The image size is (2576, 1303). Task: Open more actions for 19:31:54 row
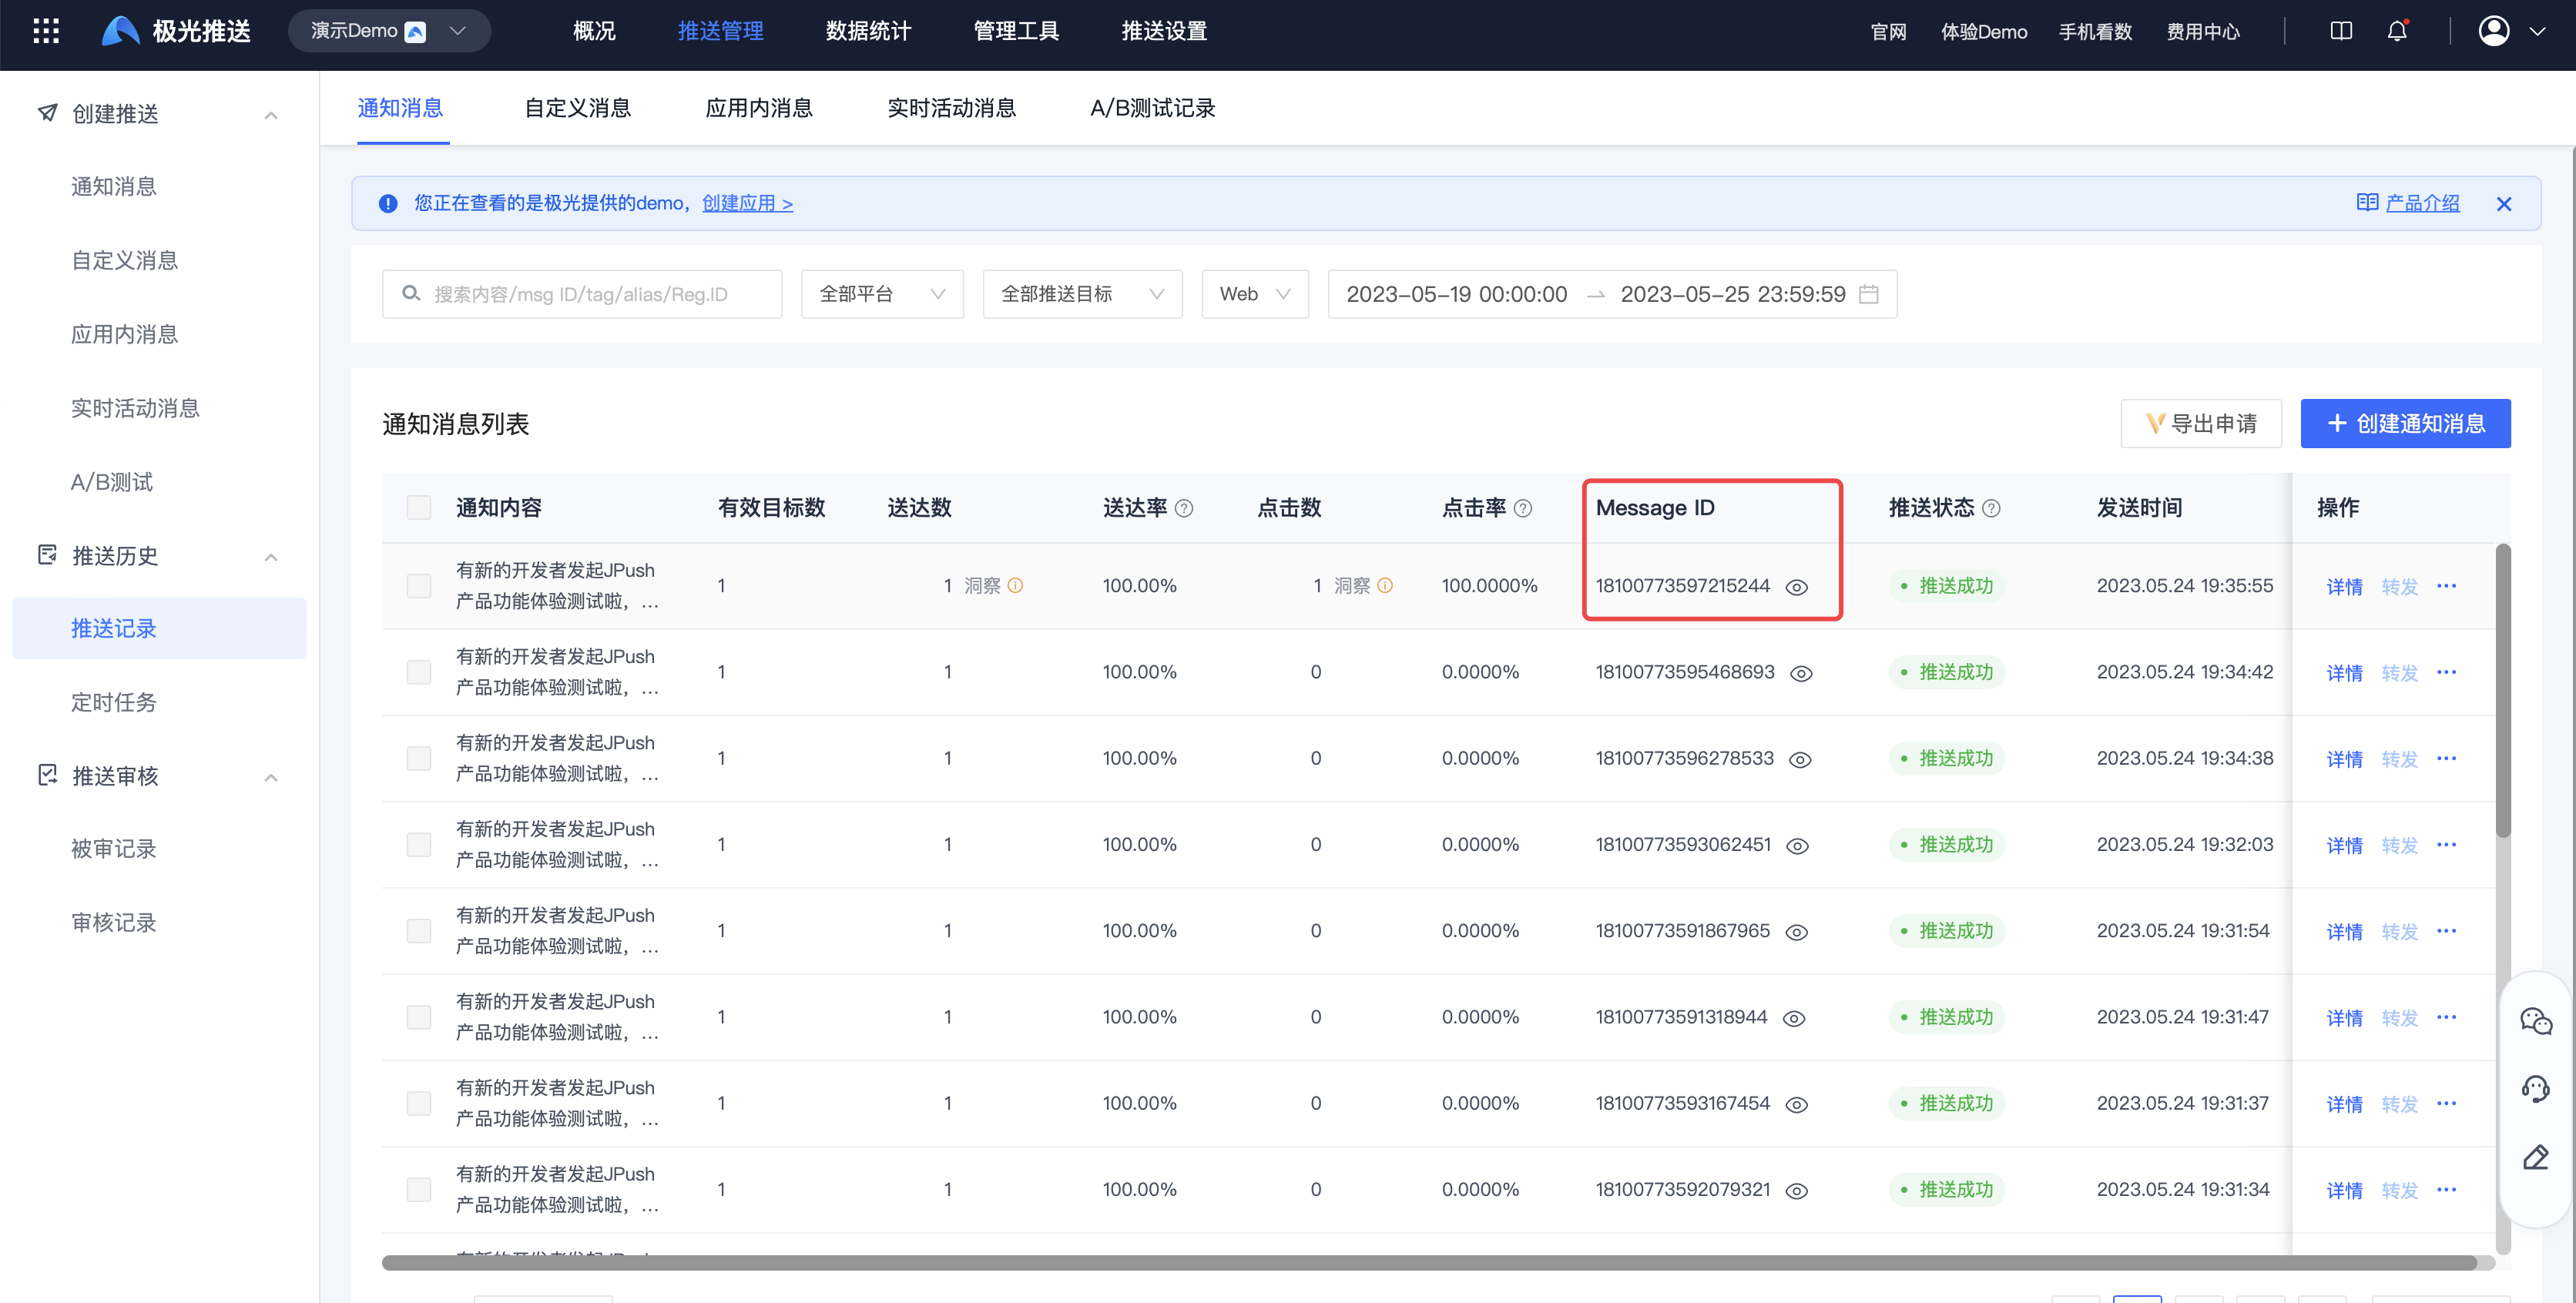[x=2446, y=930]
